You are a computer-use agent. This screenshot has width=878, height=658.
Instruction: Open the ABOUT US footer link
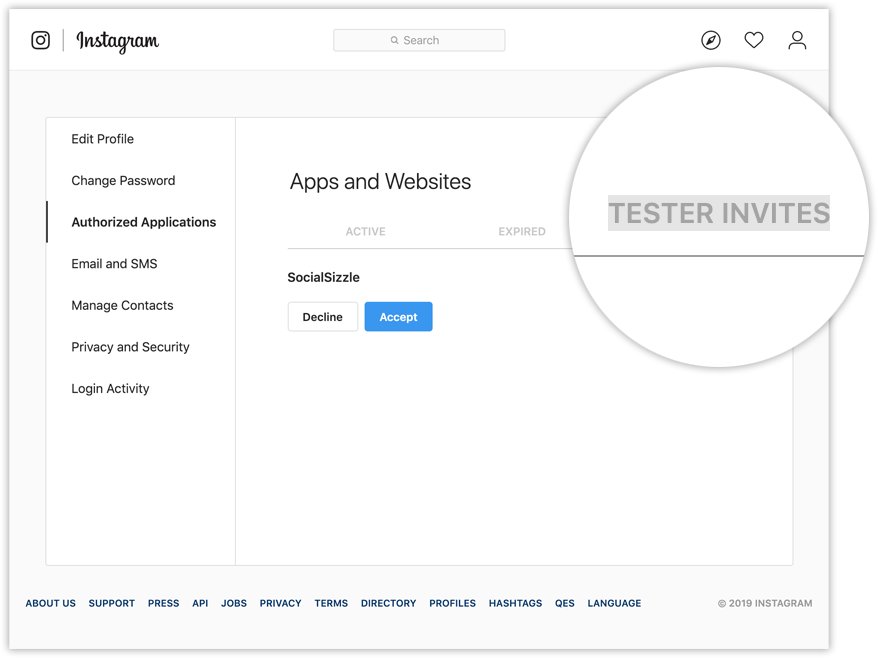(x=50, y=603)
